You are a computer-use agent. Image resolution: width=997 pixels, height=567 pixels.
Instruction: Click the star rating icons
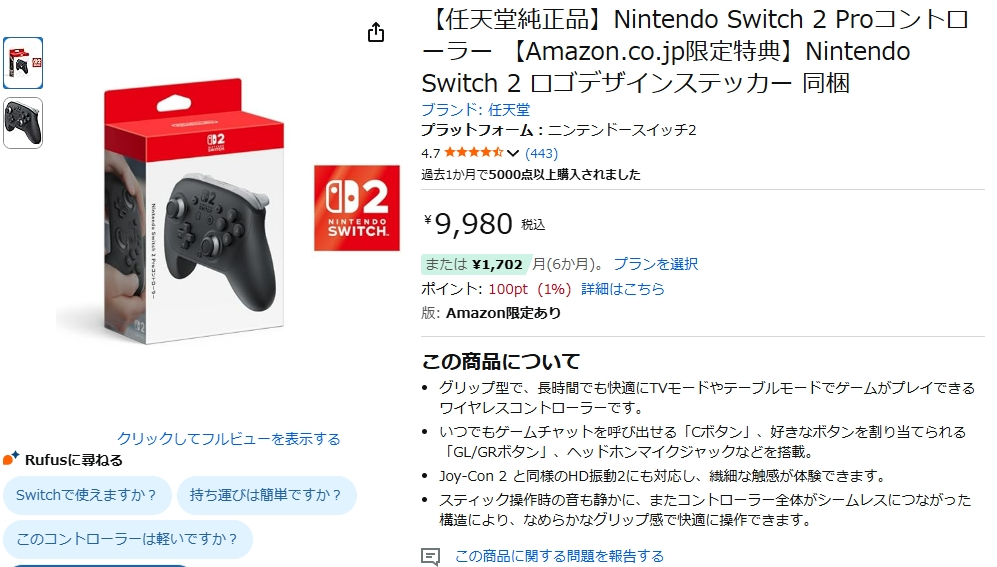473,153
